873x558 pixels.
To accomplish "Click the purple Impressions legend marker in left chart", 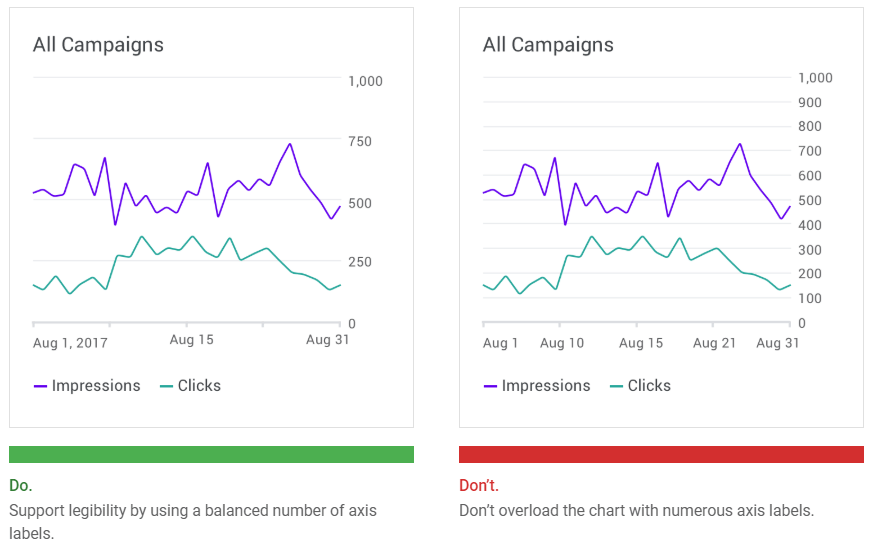I will (x=40, y=386).
